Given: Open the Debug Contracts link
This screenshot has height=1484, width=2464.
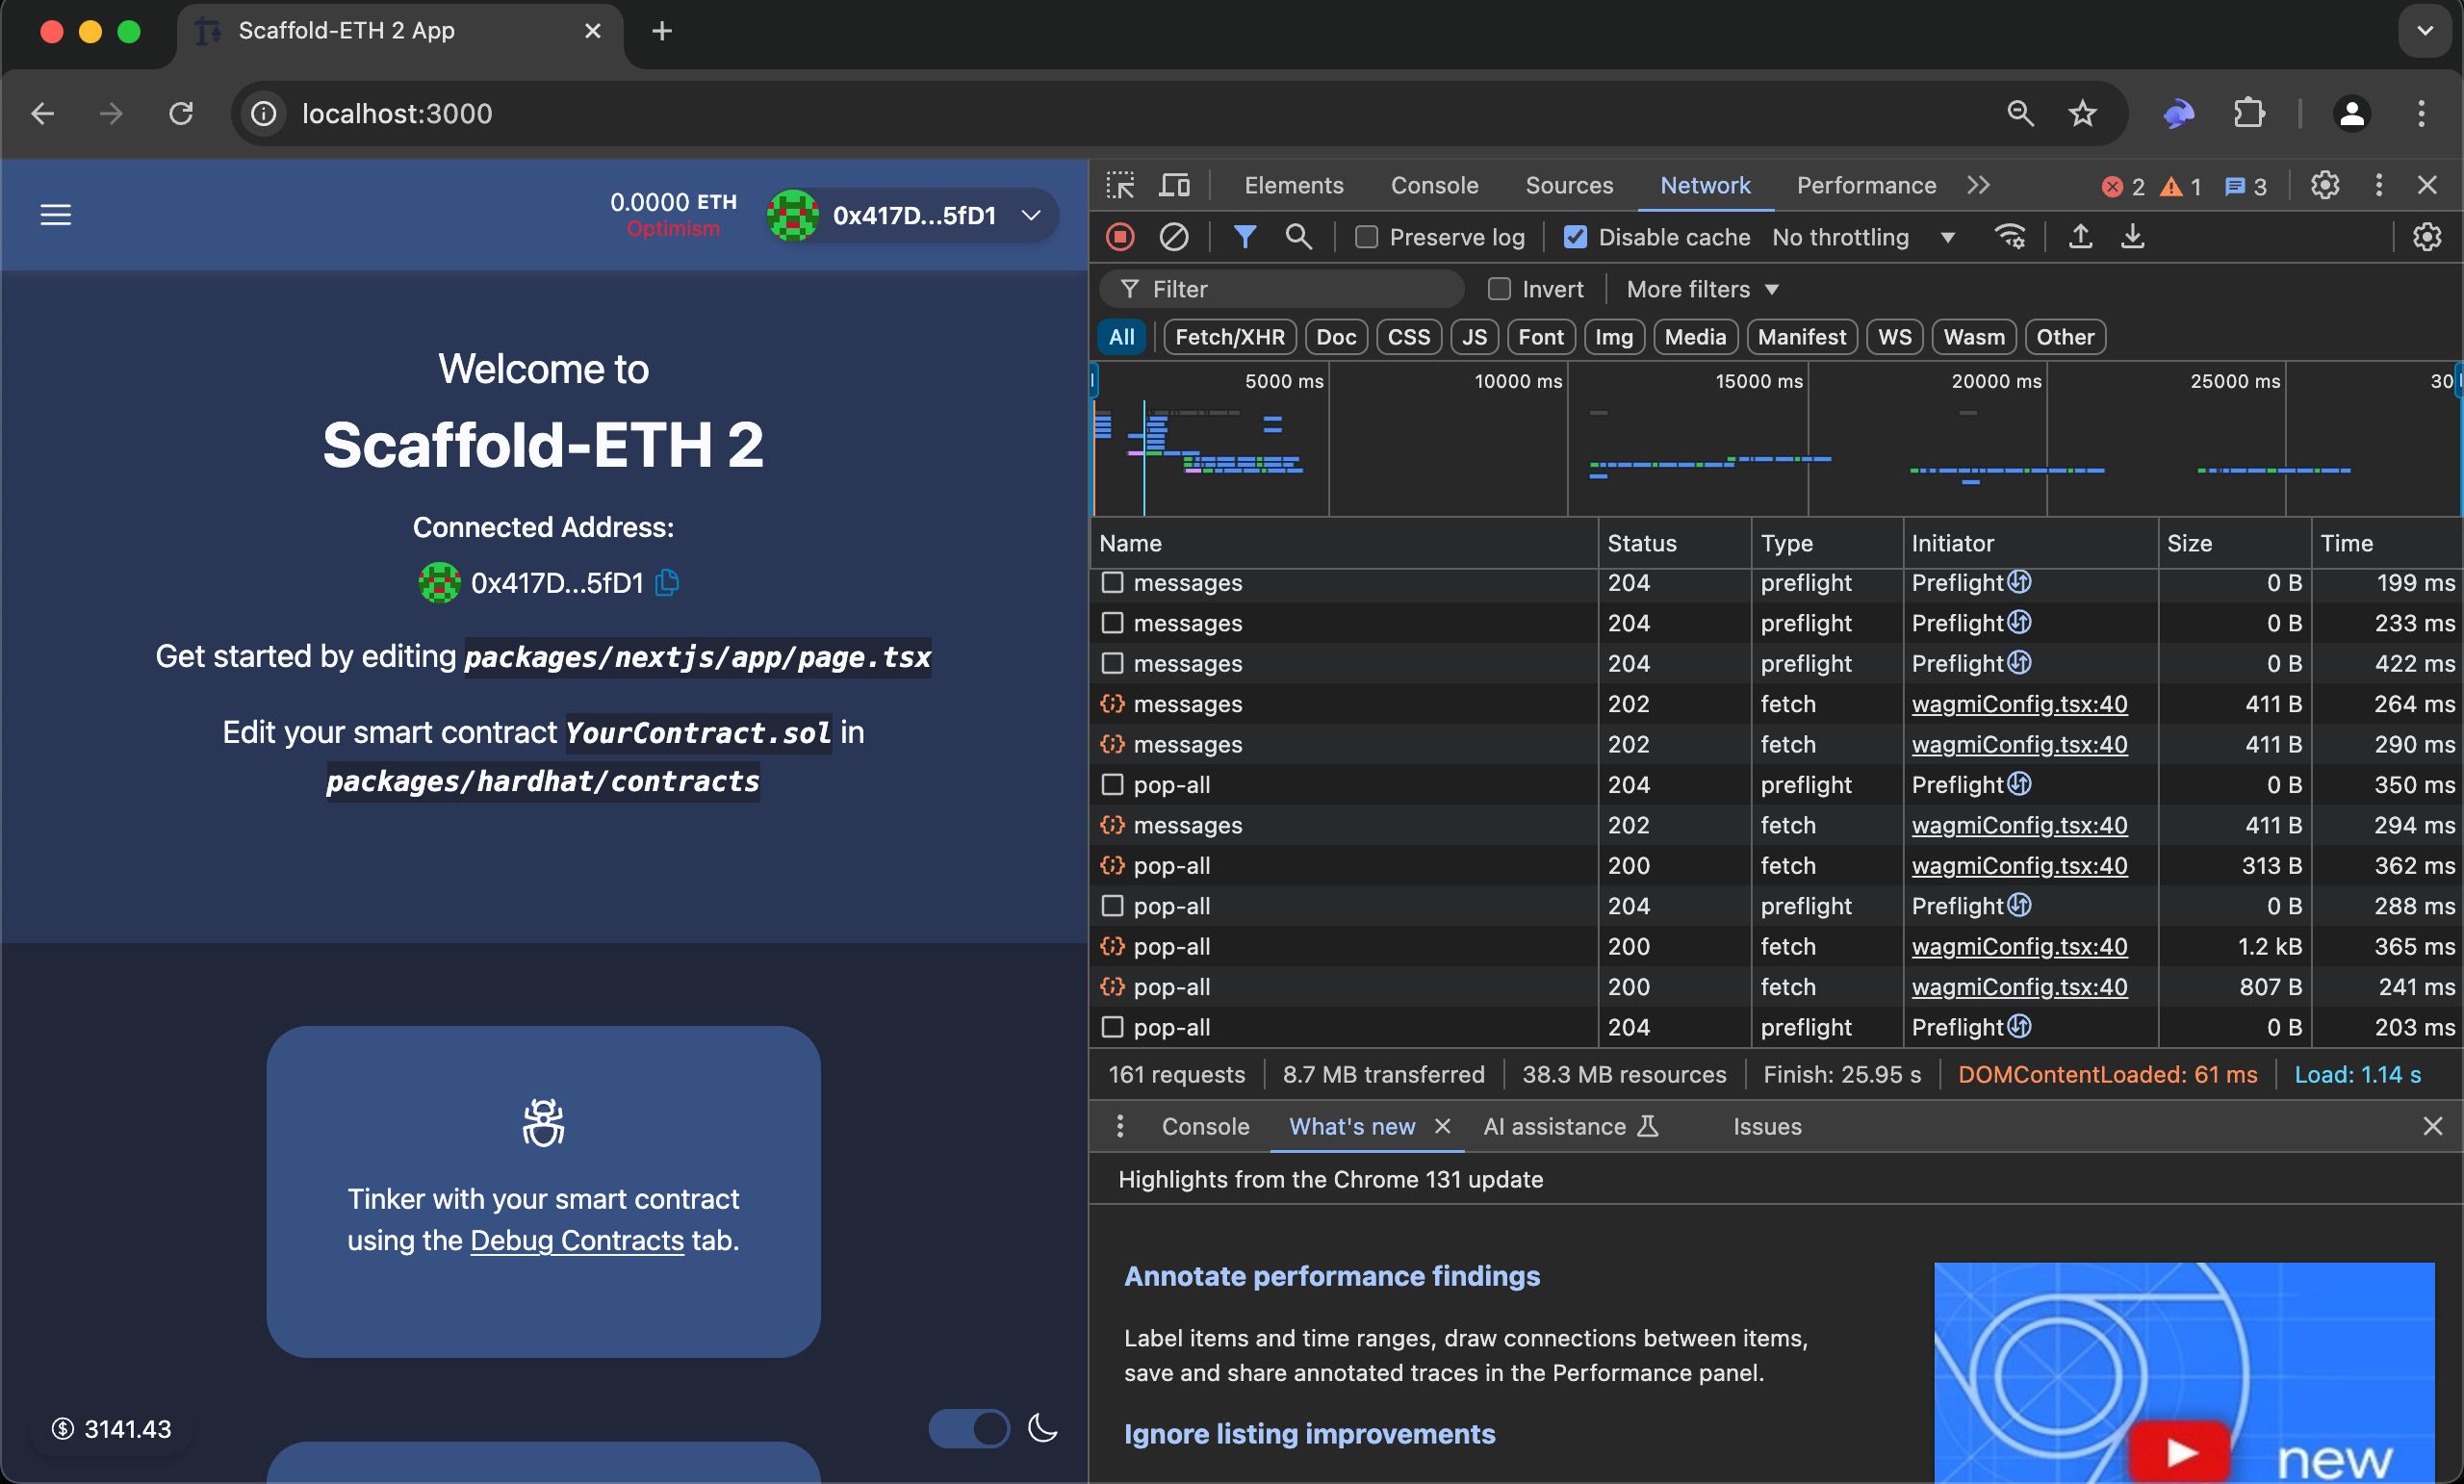Looking at the screenshot, I should [577, 1240].
